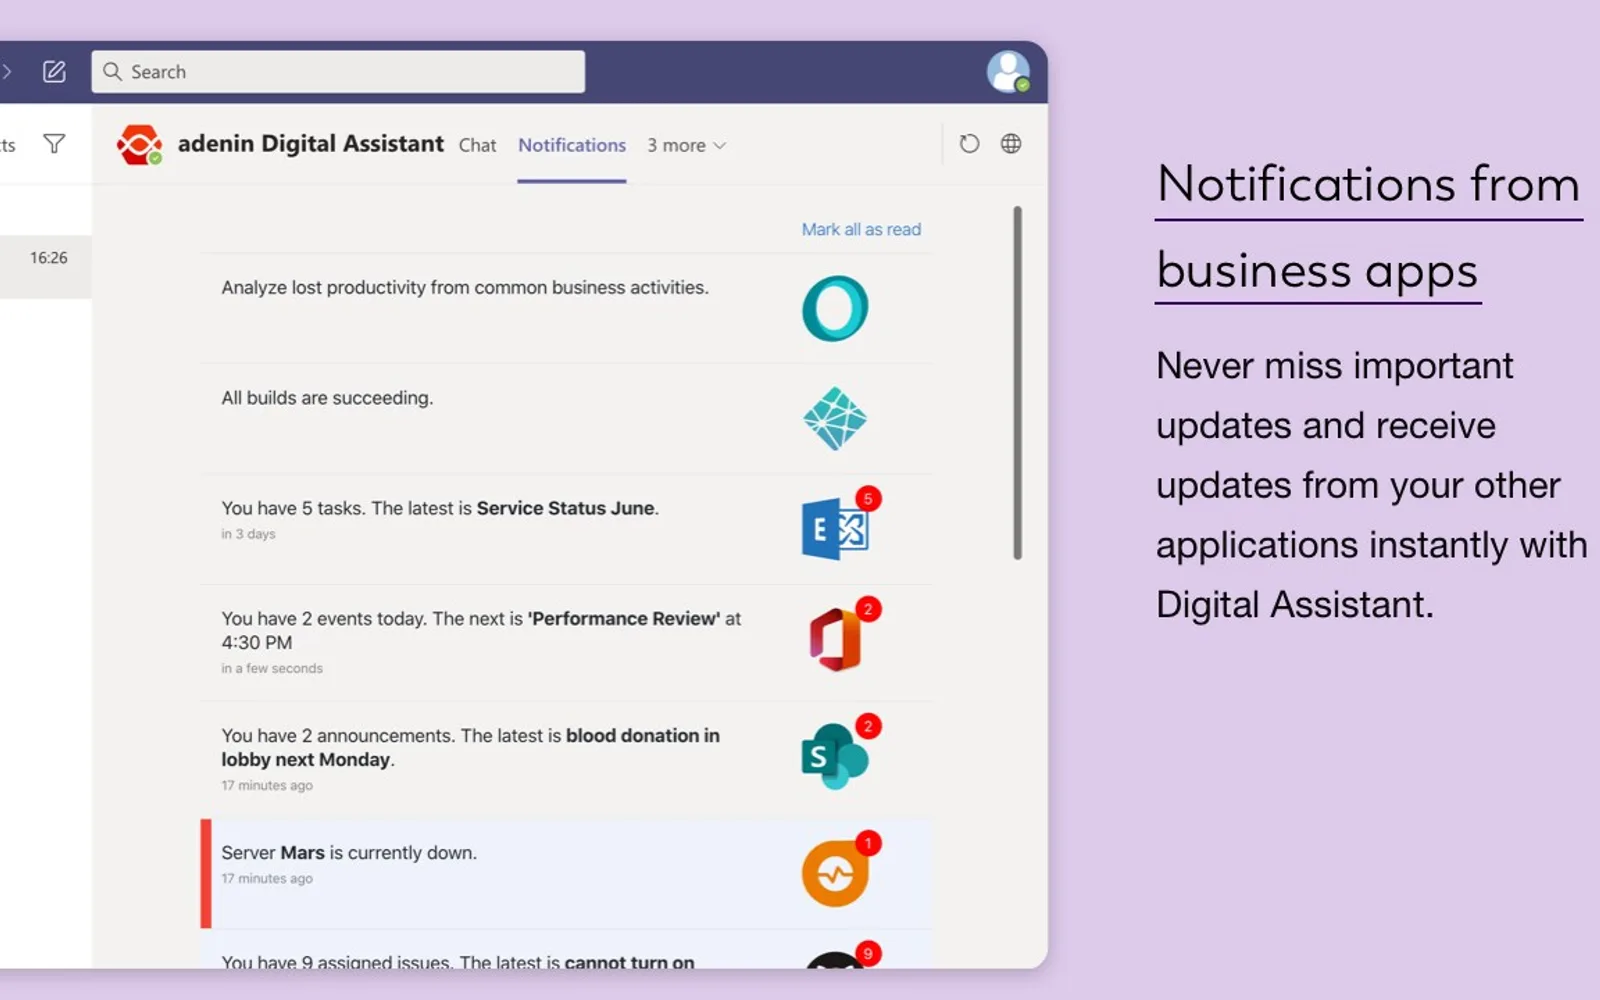
Task: Expand the 3 more tabs dropdown
Action: point(686,145)
